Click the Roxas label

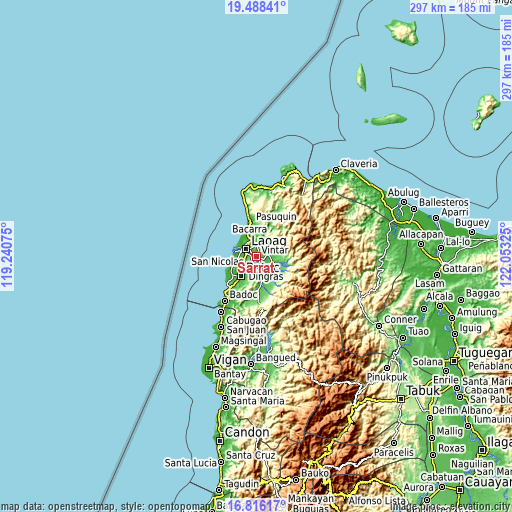click(x=451, y=448)
